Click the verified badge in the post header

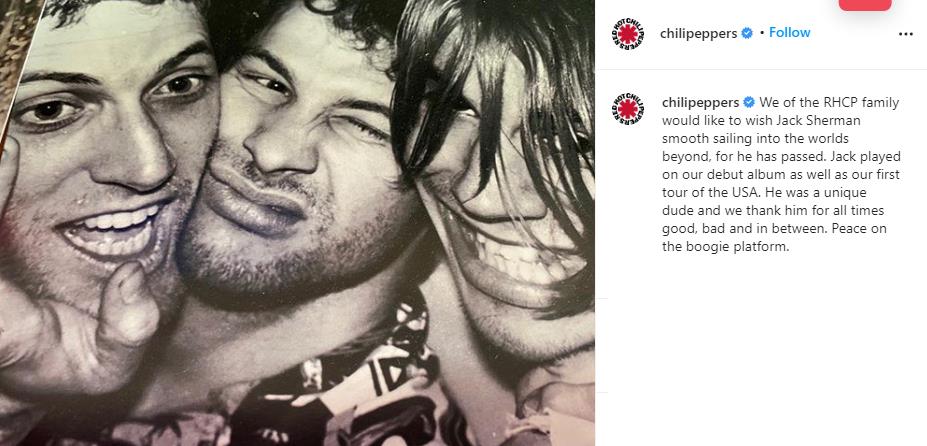coord(747,34)
